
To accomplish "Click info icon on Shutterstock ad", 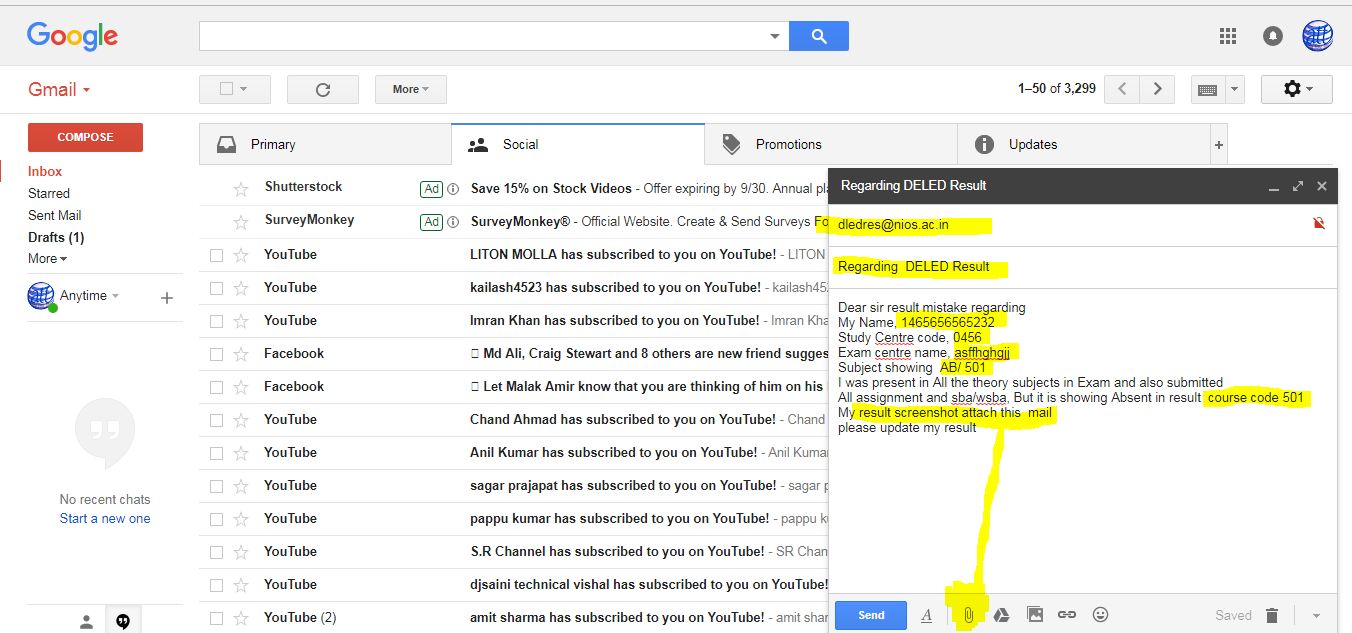I will tap(453, 188).
